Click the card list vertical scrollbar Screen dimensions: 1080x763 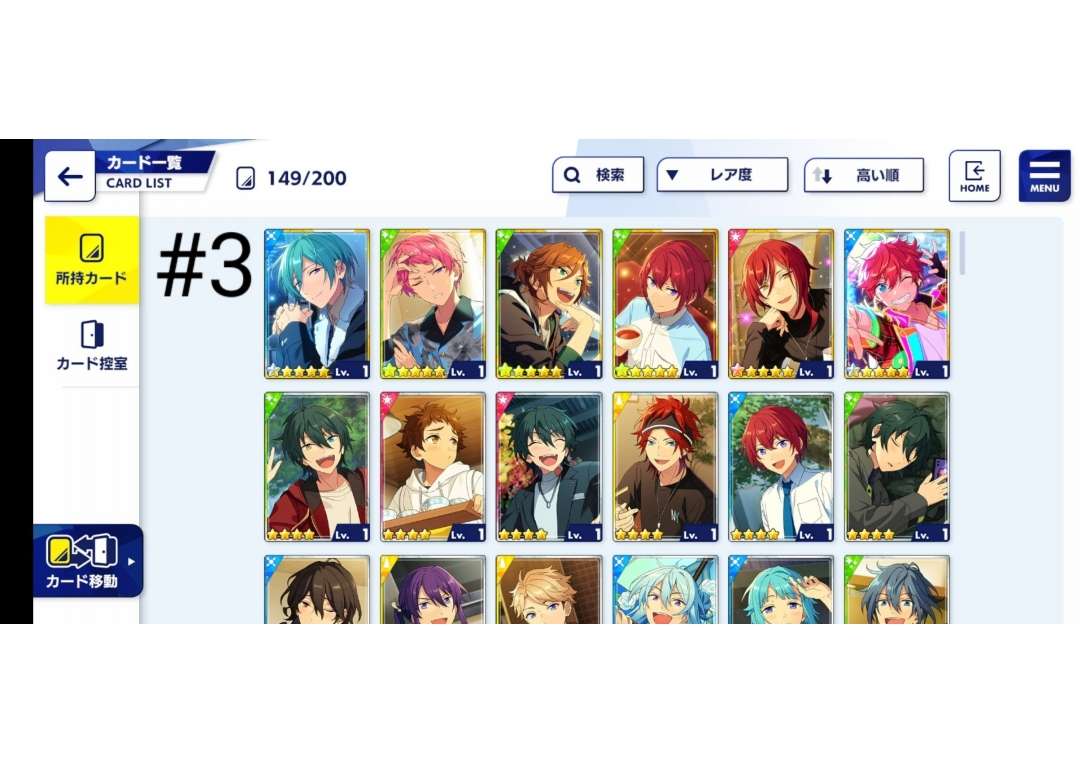click(962, 253)
